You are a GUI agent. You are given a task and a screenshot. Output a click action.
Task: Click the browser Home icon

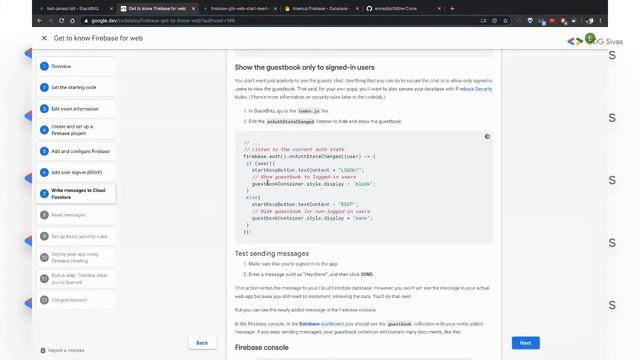(x=72, y=20)
